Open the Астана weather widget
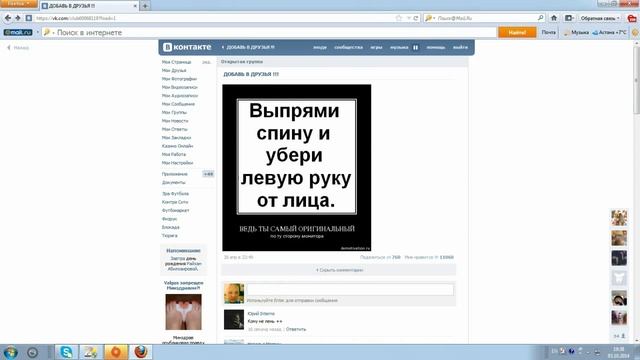640x360 pixels. (x=609, y=32)
